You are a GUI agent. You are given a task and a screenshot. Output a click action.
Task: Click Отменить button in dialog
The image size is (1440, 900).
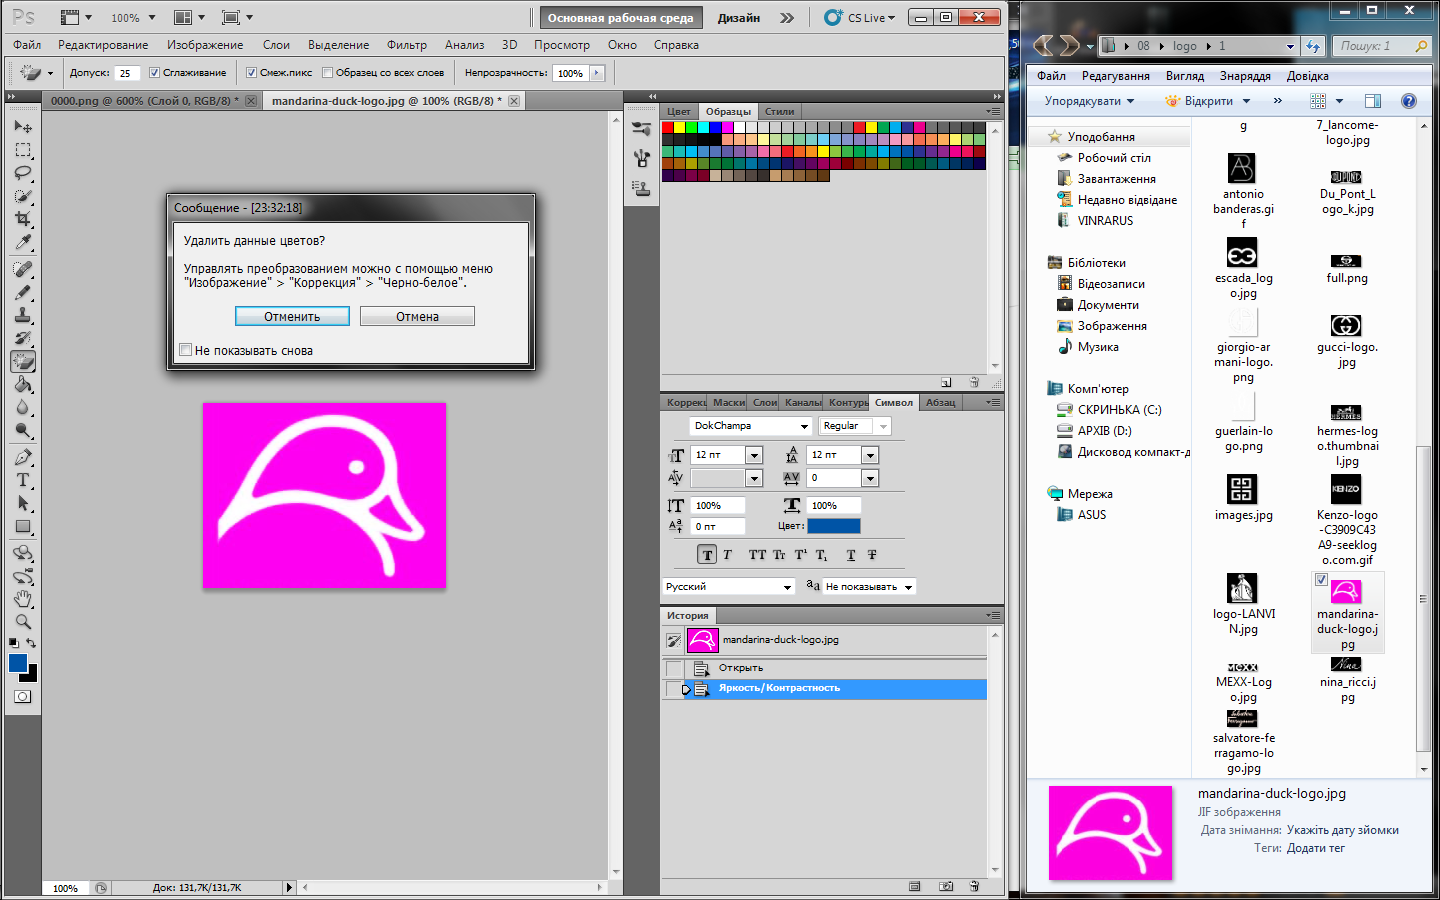292,316
